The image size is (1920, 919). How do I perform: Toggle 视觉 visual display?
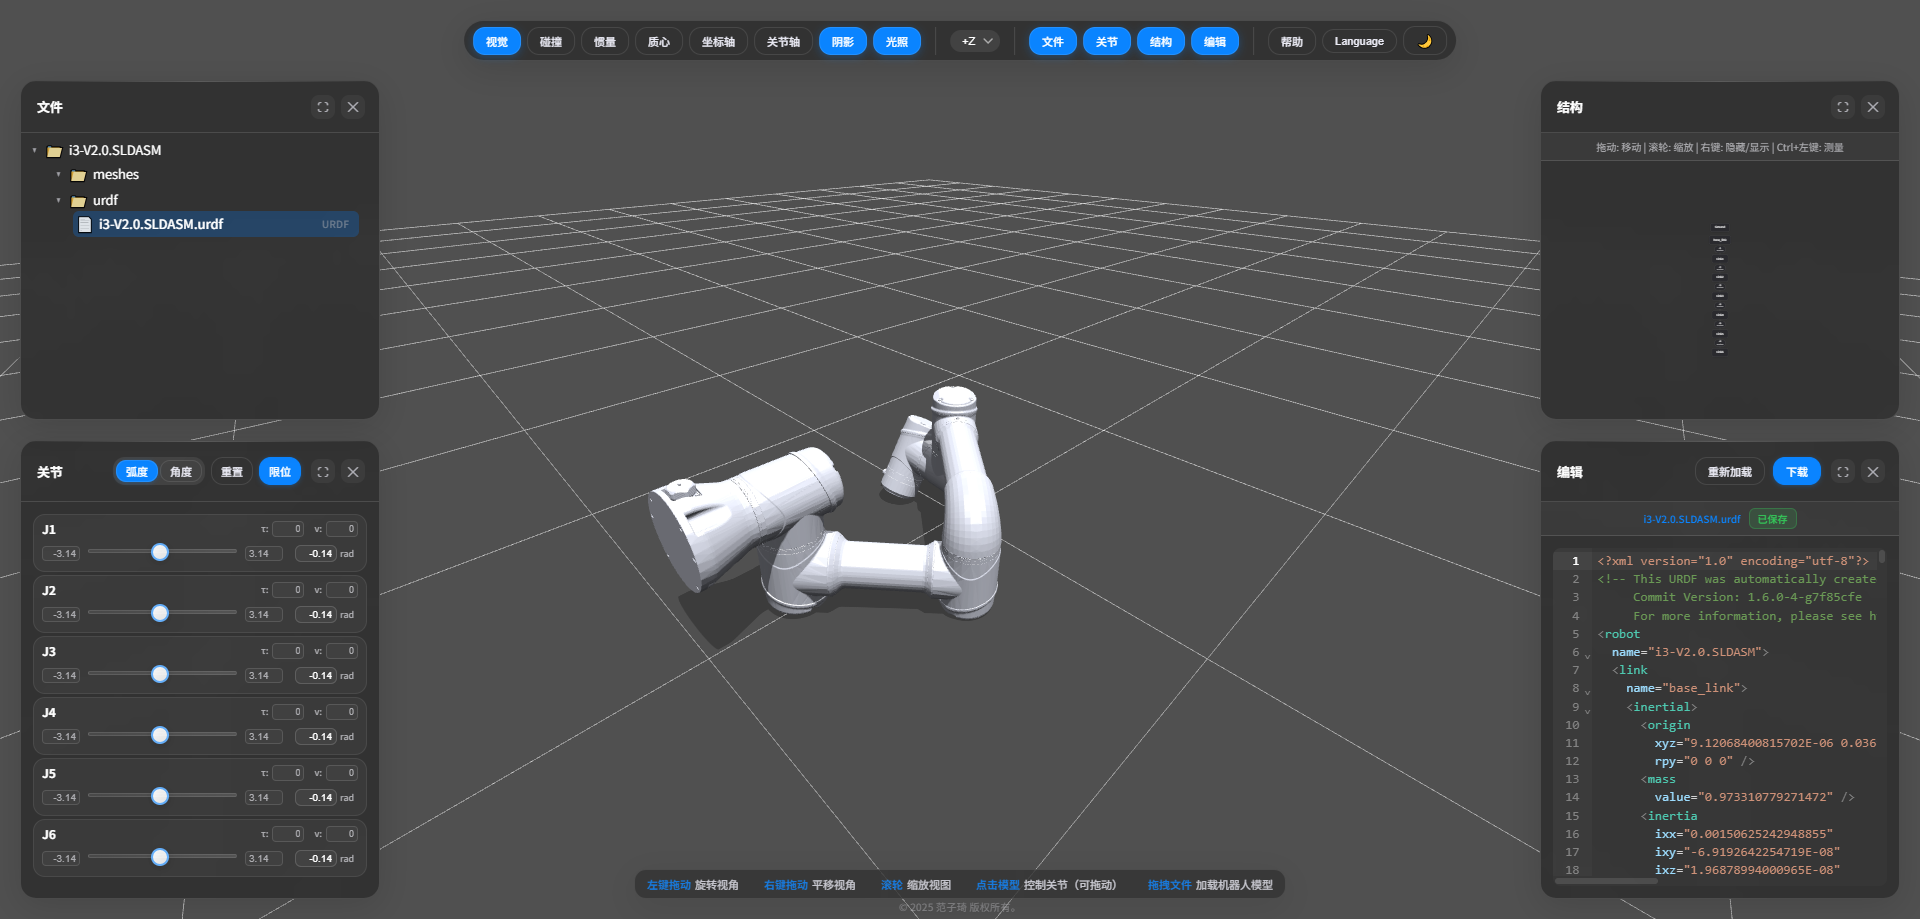[x=497, y=42]
